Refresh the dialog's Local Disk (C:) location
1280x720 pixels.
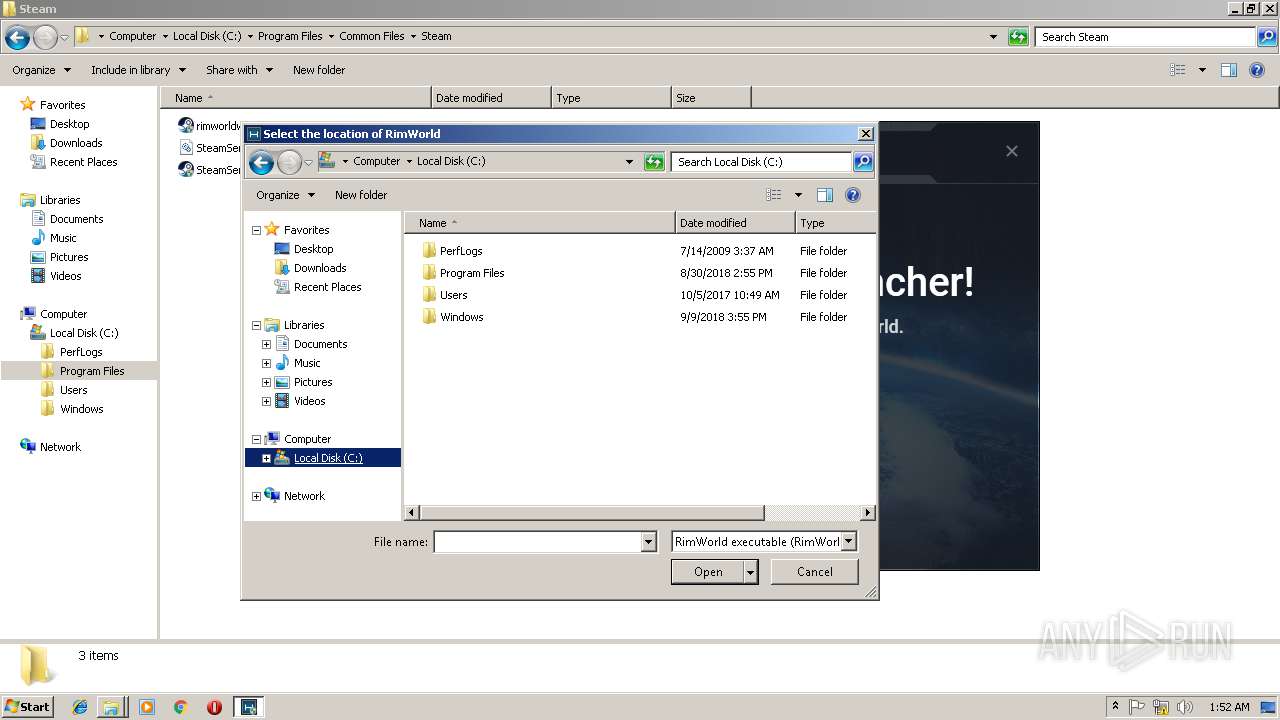[654, 162]
